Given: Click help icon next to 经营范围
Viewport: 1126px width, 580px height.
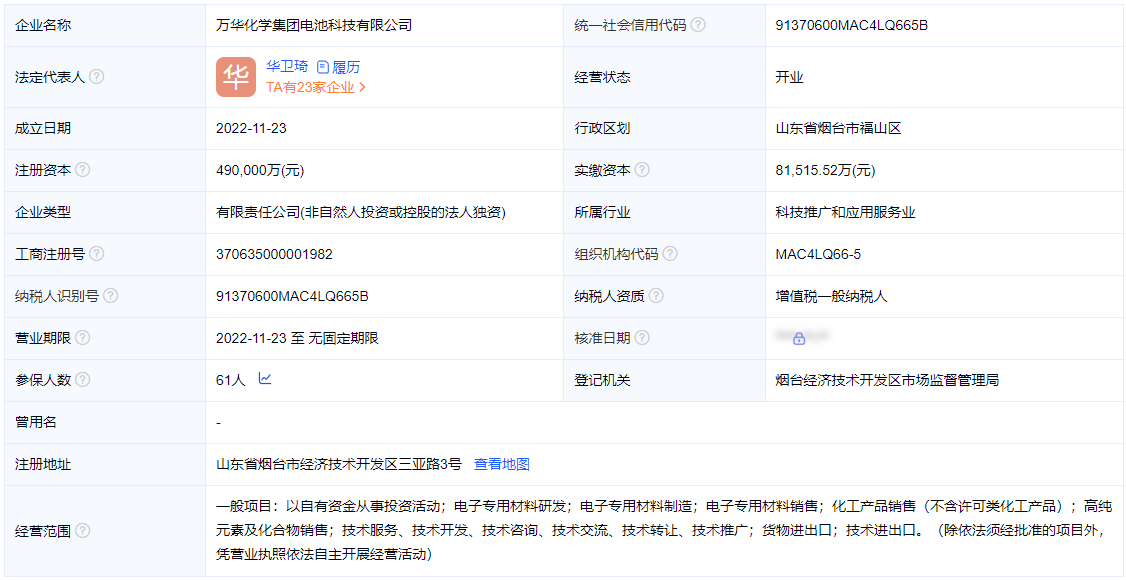Looking at the screenshot, I should coord(83,531).
